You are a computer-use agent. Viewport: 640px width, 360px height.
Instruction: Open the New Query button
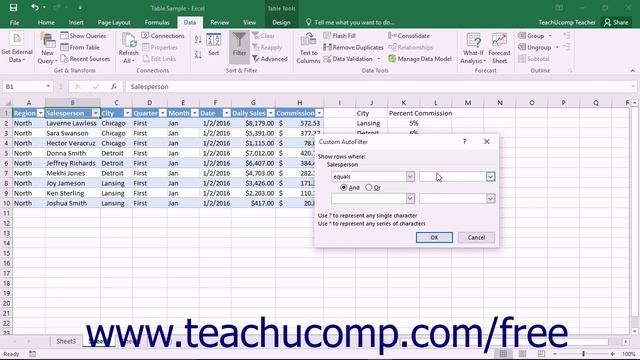pos(47,48)
